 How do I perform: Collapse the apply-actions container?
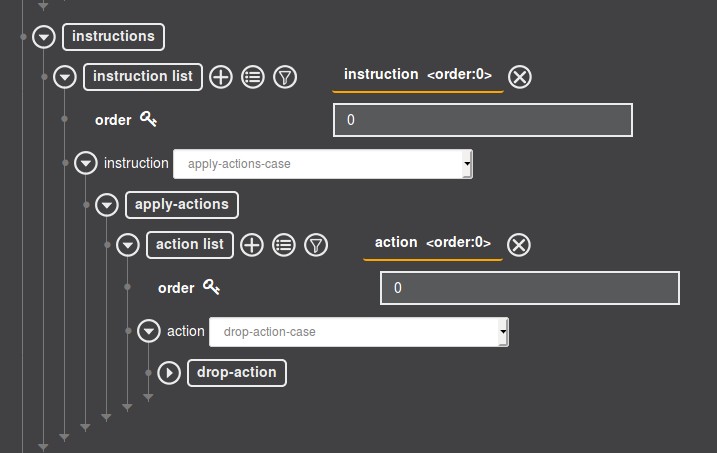click(107, 205)
